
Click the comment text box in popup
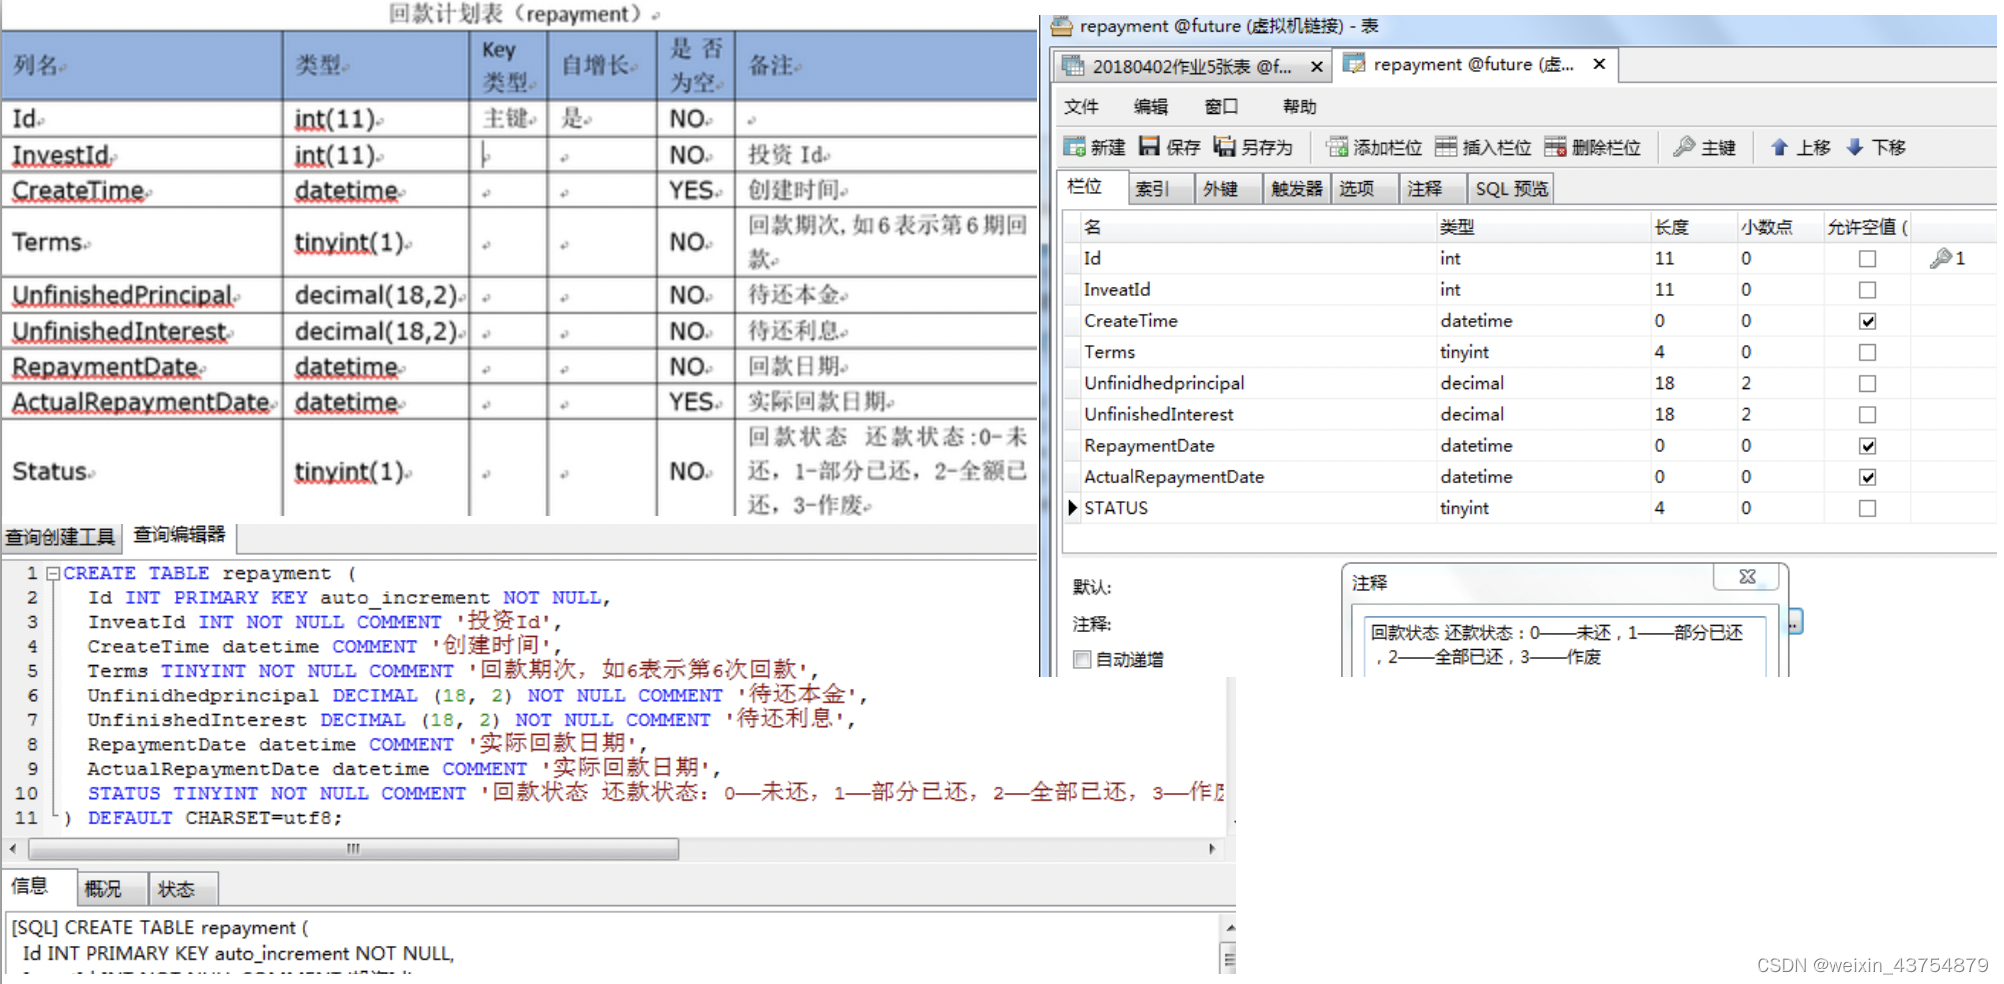pyautogui.click(x=1563, y=646)
